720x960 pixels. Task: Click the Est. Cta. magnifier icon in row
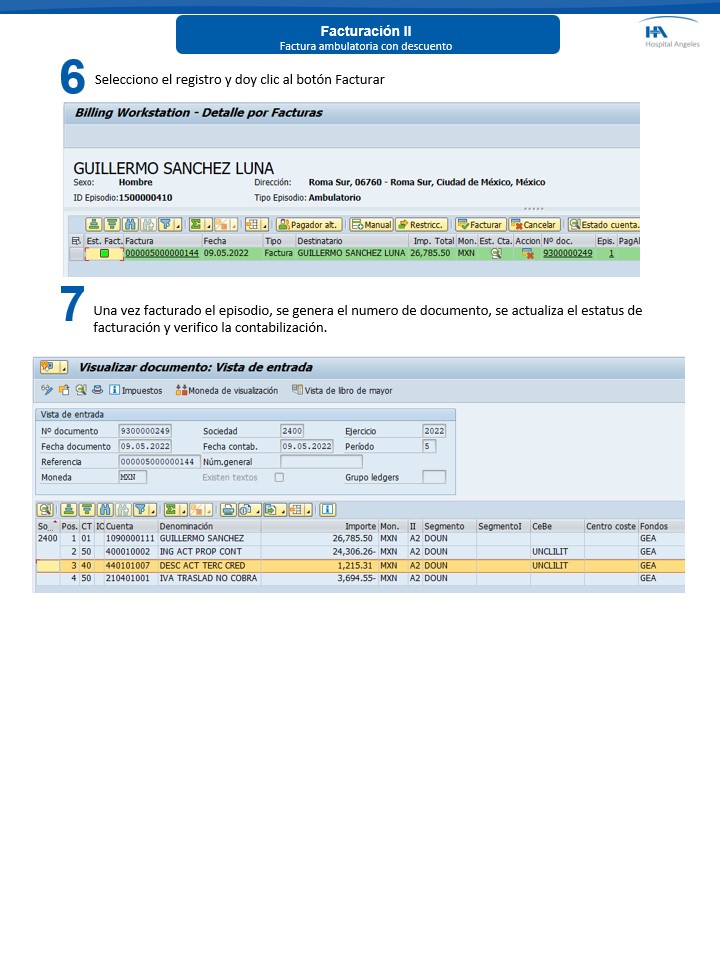tap(495, 254)
